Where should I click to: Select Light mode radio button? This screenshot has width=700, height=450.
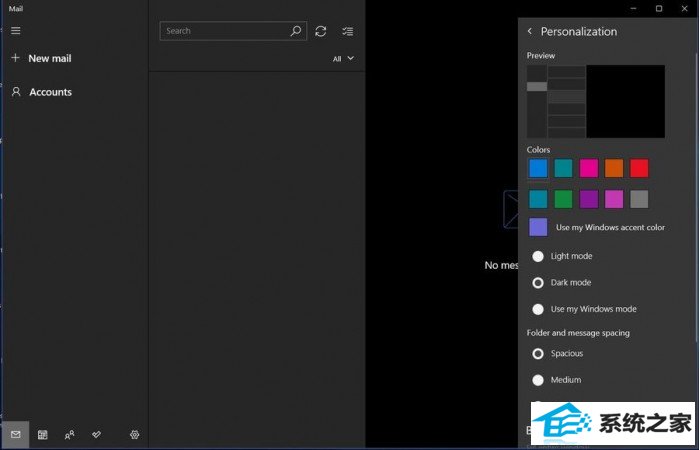pos(538,256)
